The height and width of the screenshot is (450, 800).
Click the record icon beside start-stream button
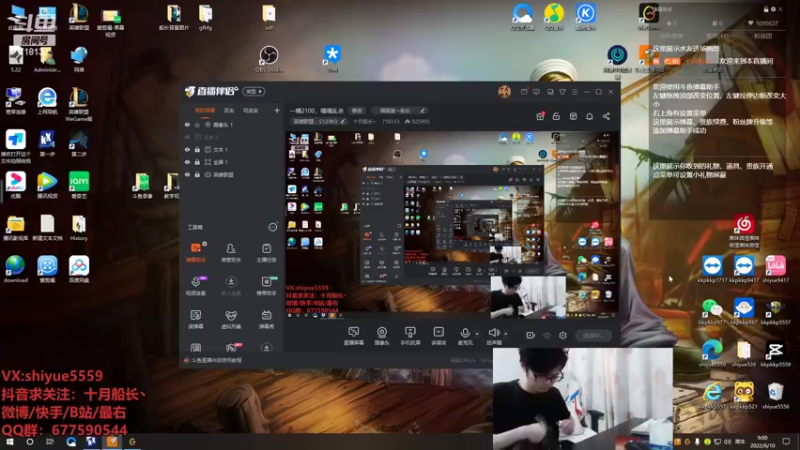point(531,335)
